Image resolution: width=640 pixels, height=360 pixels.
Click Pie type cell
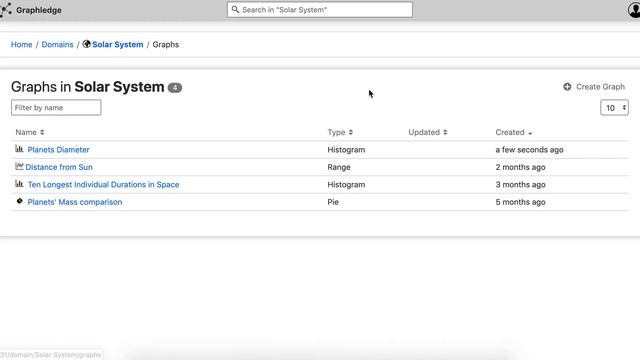click(333, 202)
